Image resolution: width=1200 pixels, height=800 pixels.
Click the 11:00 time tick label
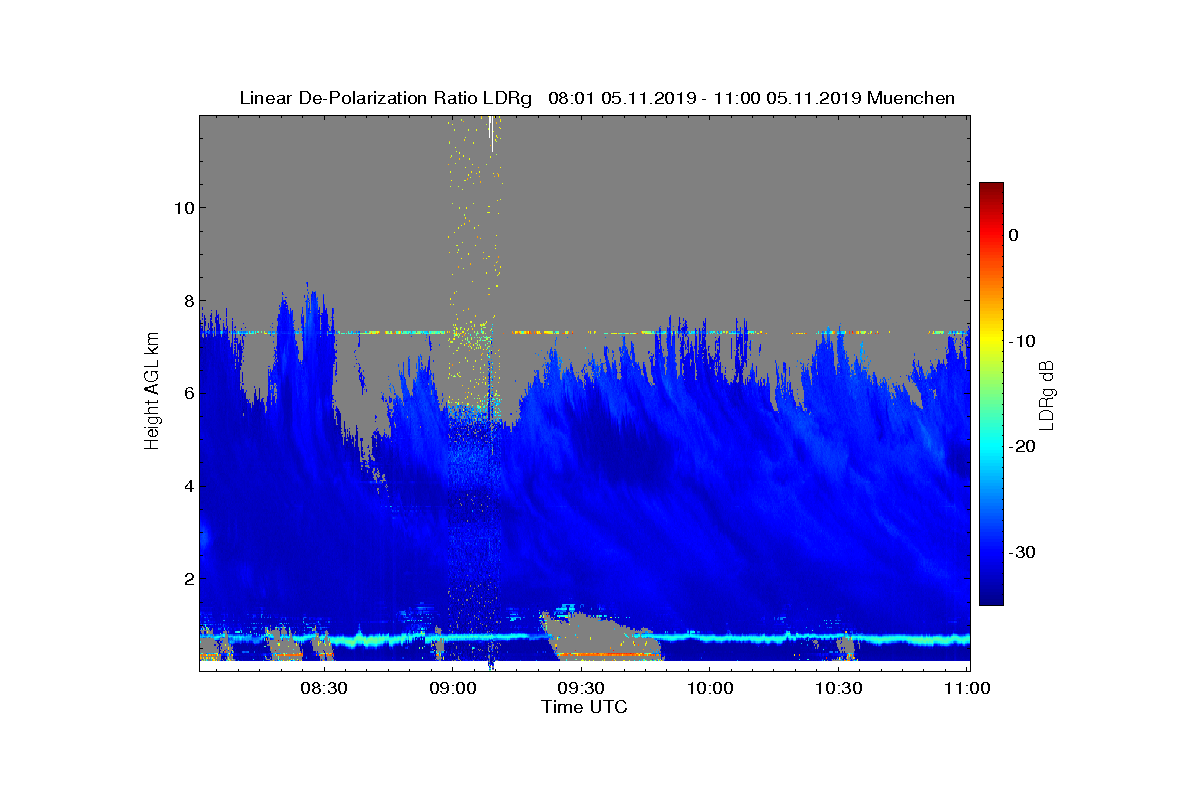(x=966, y=688)
